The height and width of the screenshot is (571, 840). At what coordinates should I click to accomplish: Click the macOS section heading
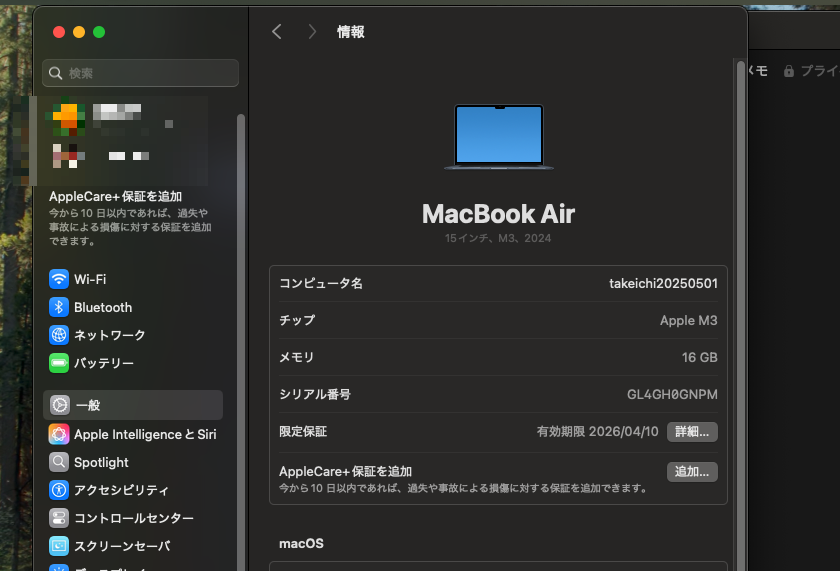(301, 544)
